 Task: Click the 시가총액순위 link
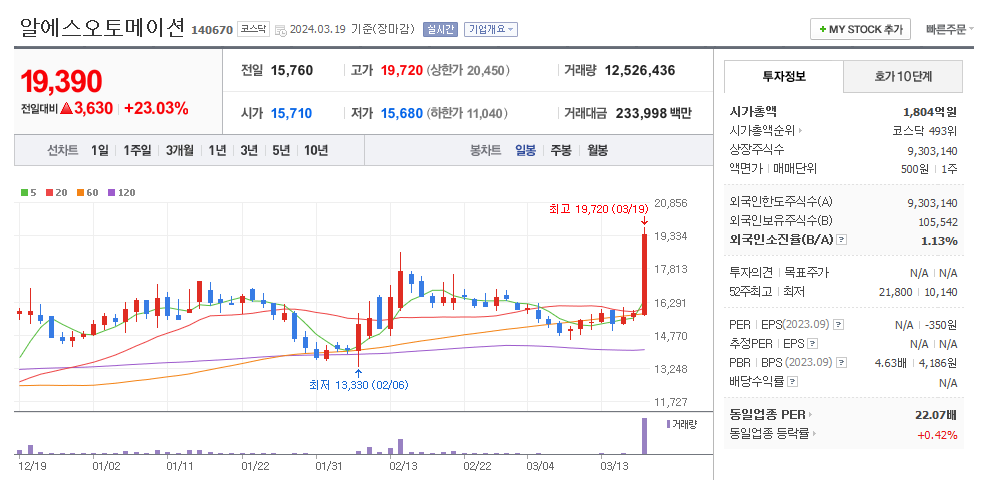coord(763,131)
